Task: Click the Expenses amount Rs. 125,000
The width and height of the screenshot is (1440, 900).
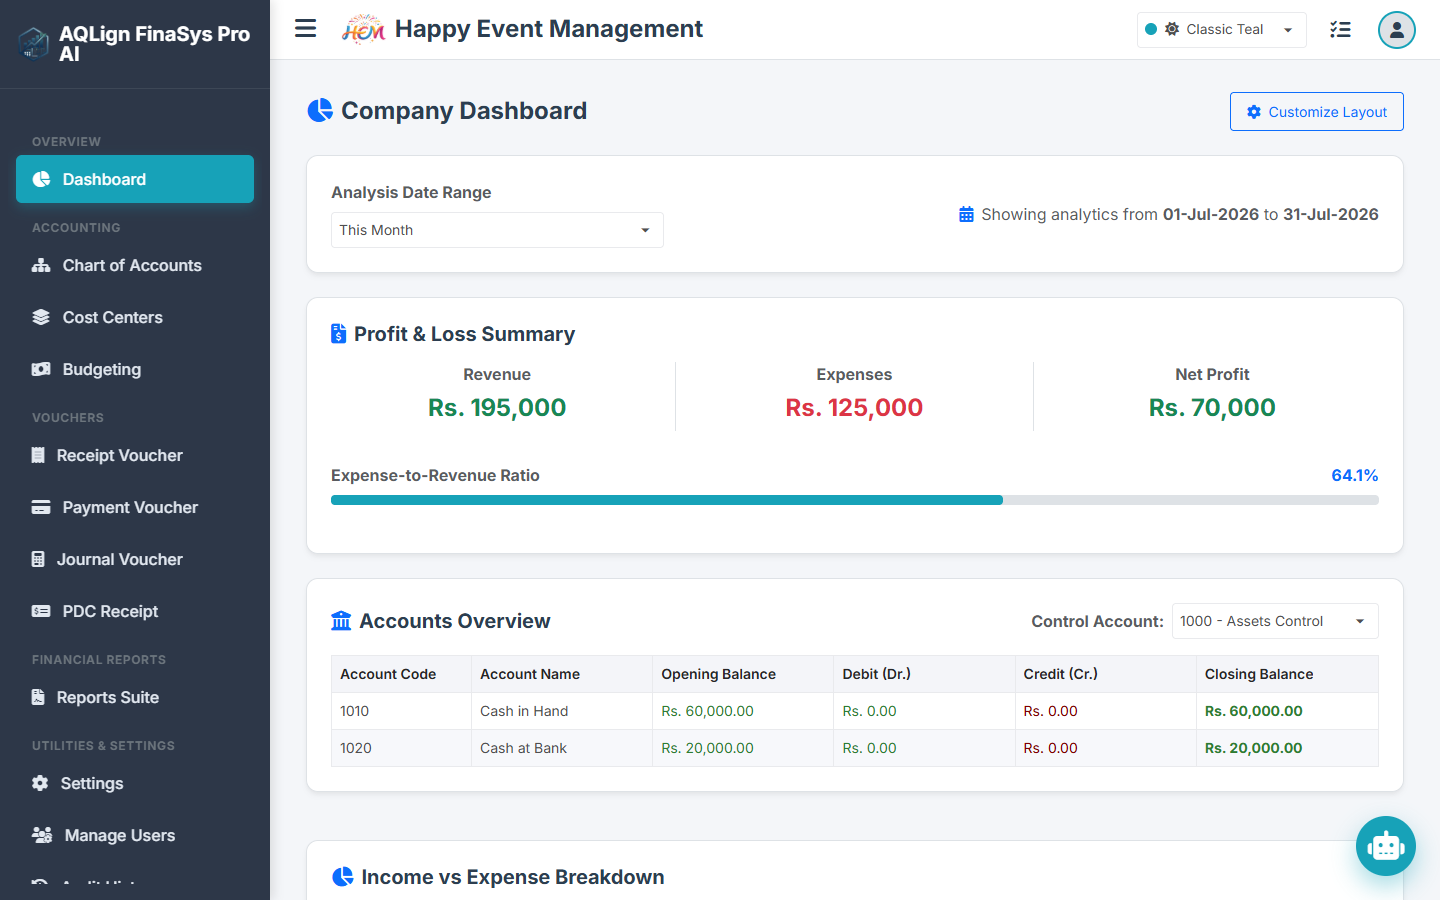Action: point(854,407)
